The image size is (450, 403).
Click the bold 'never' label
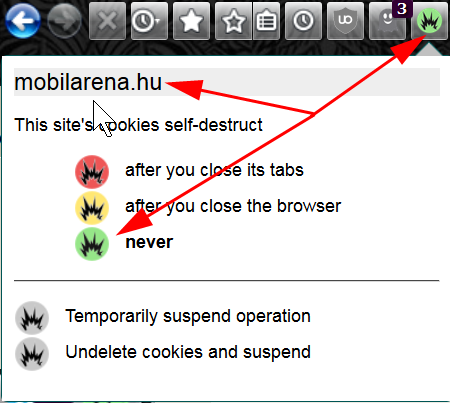click(149, 242)
